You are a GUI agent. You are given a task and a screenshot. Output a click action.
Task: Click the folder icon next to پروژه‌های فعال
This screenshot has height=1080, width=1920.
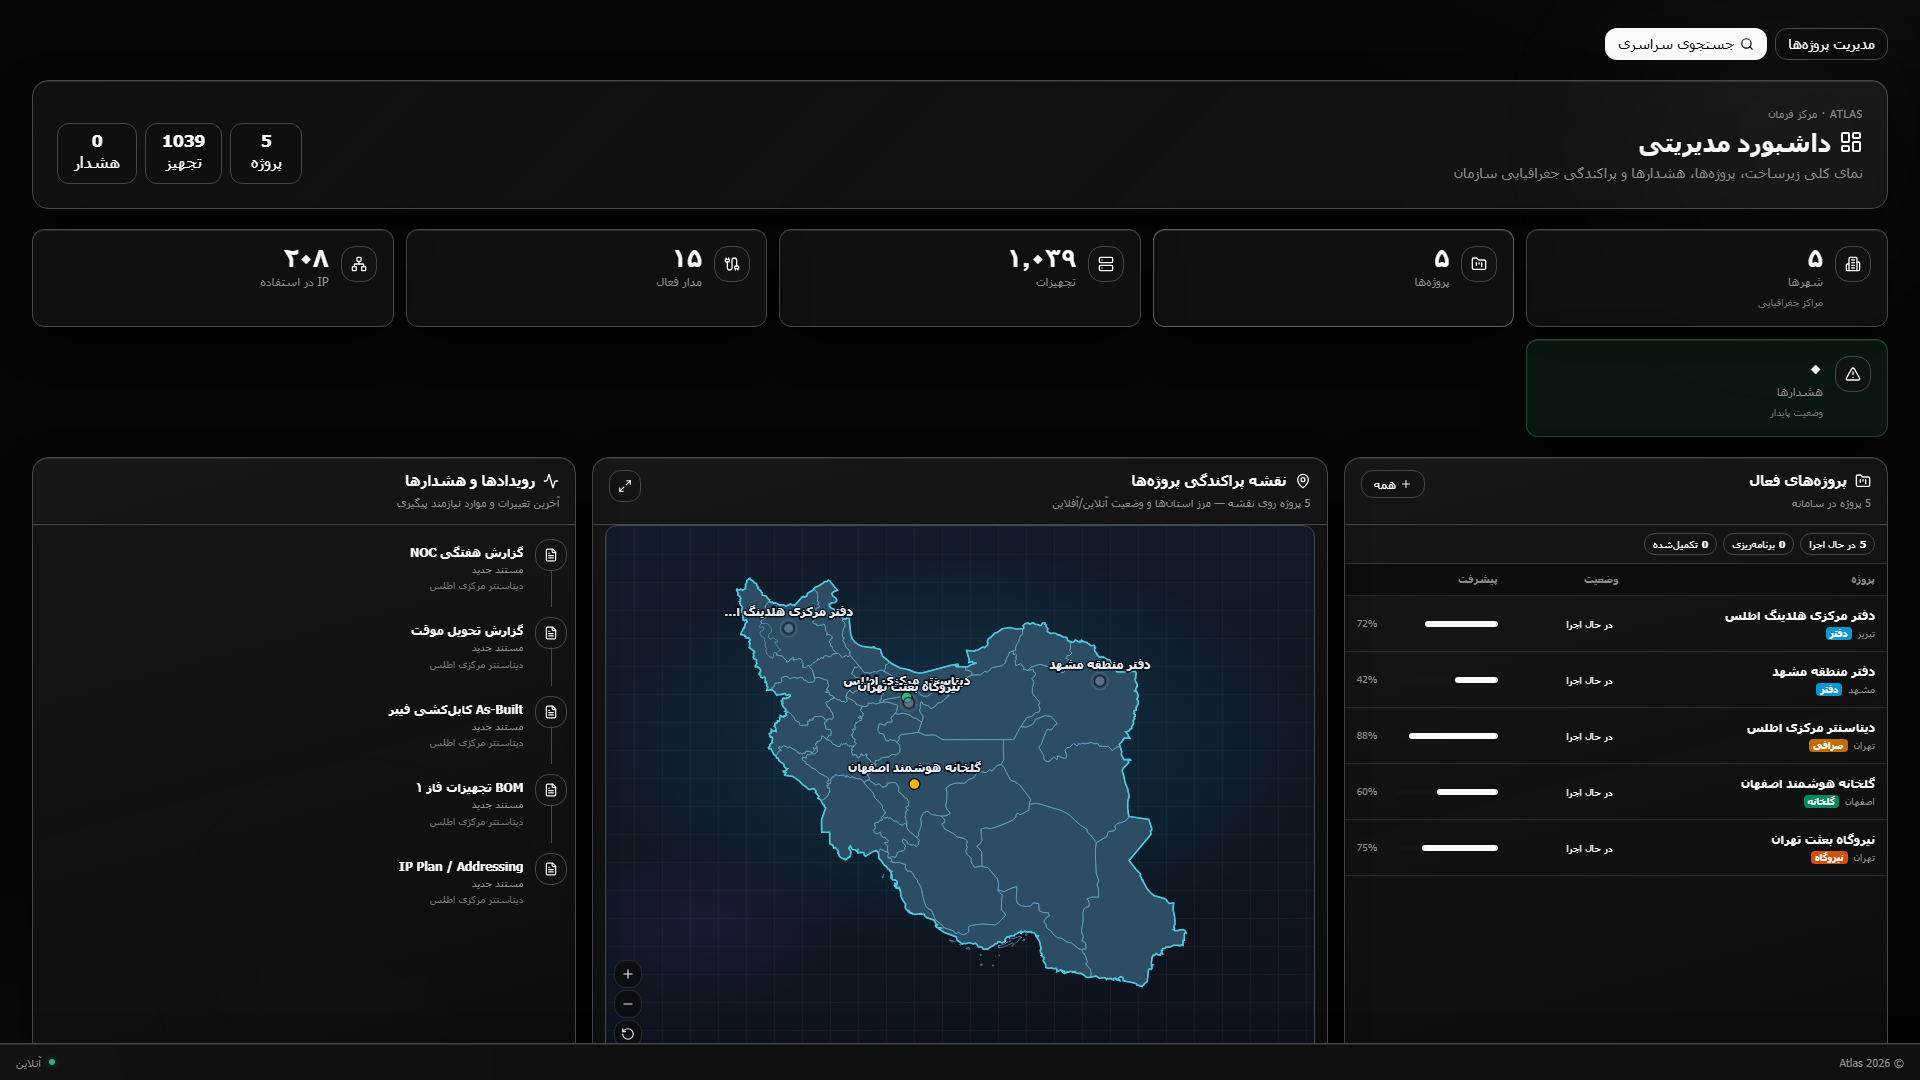point(1863,481)
